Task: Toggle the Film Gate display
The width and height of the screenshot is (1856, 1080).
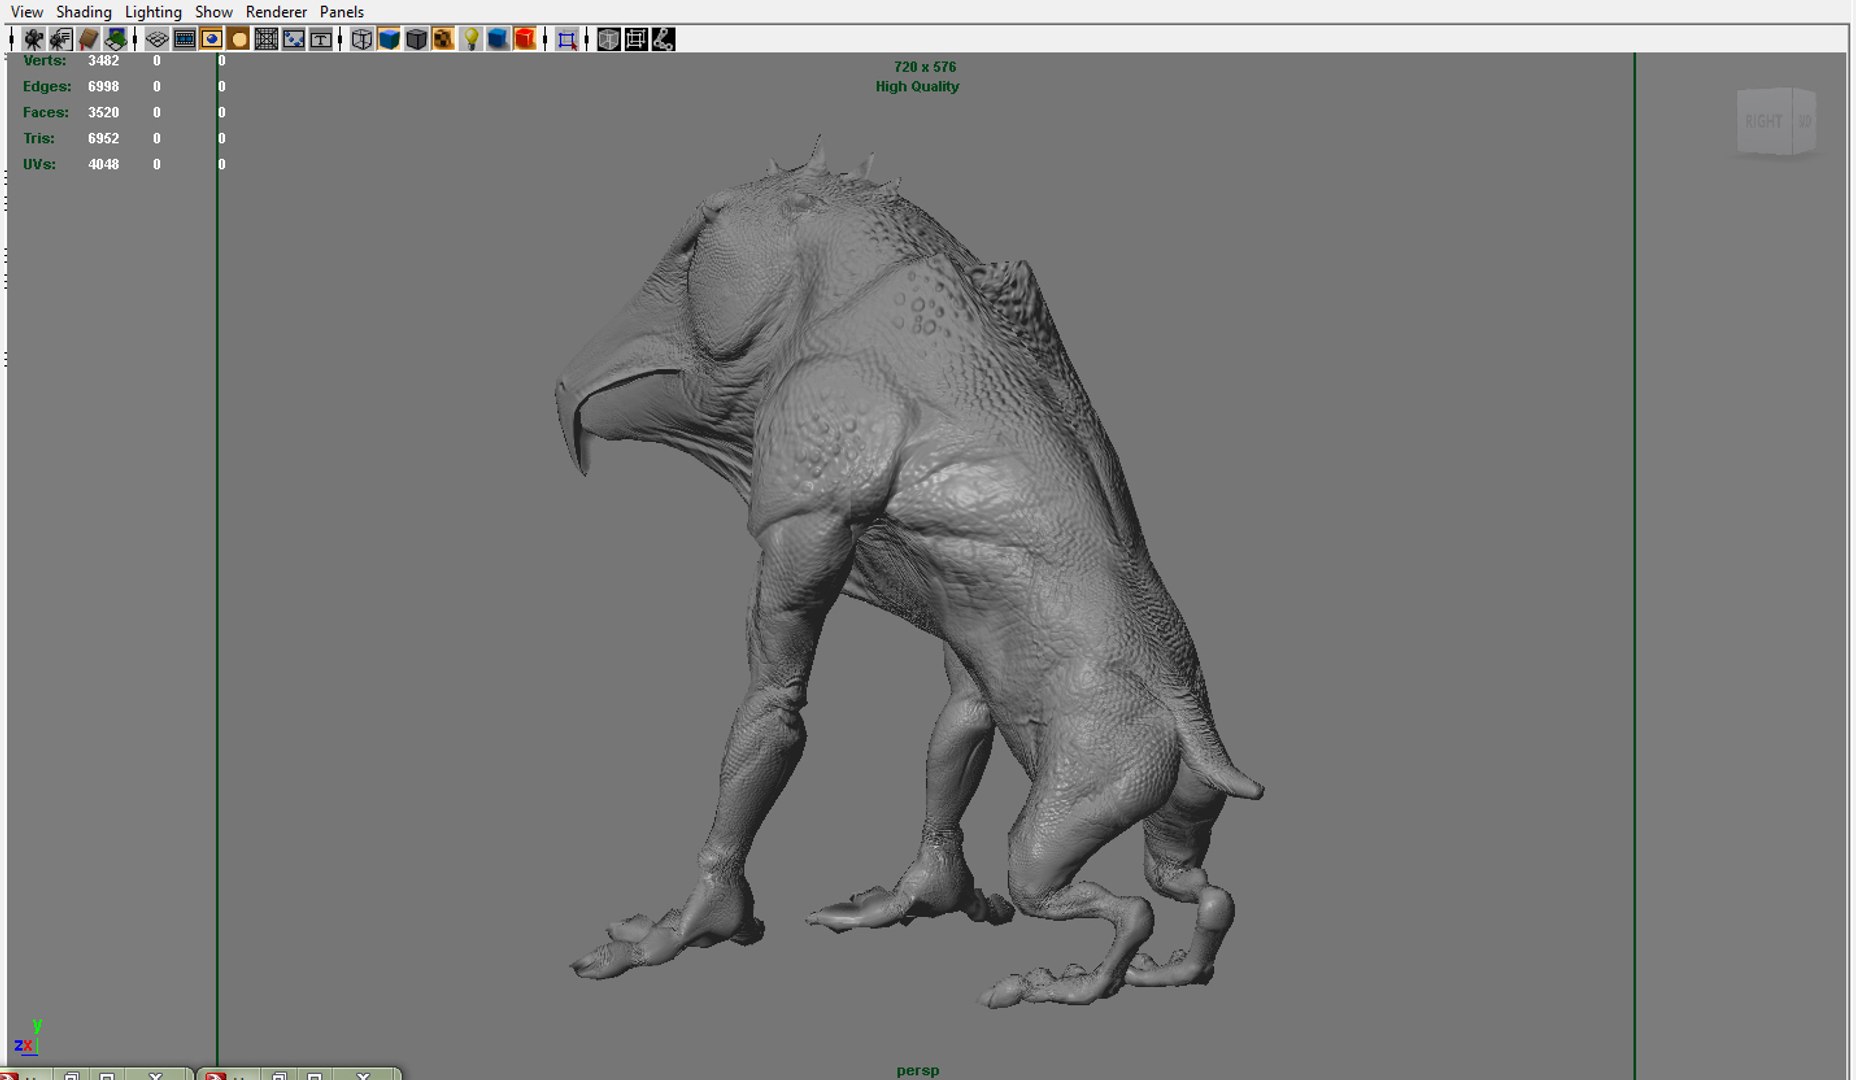Action: [x=184, y=39]
